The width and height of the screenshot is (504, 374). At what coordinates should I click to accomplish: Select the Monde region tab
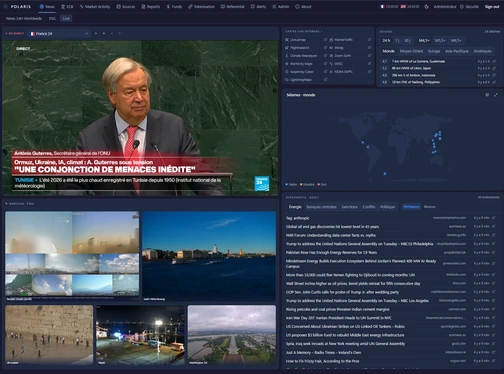point(388,51)
